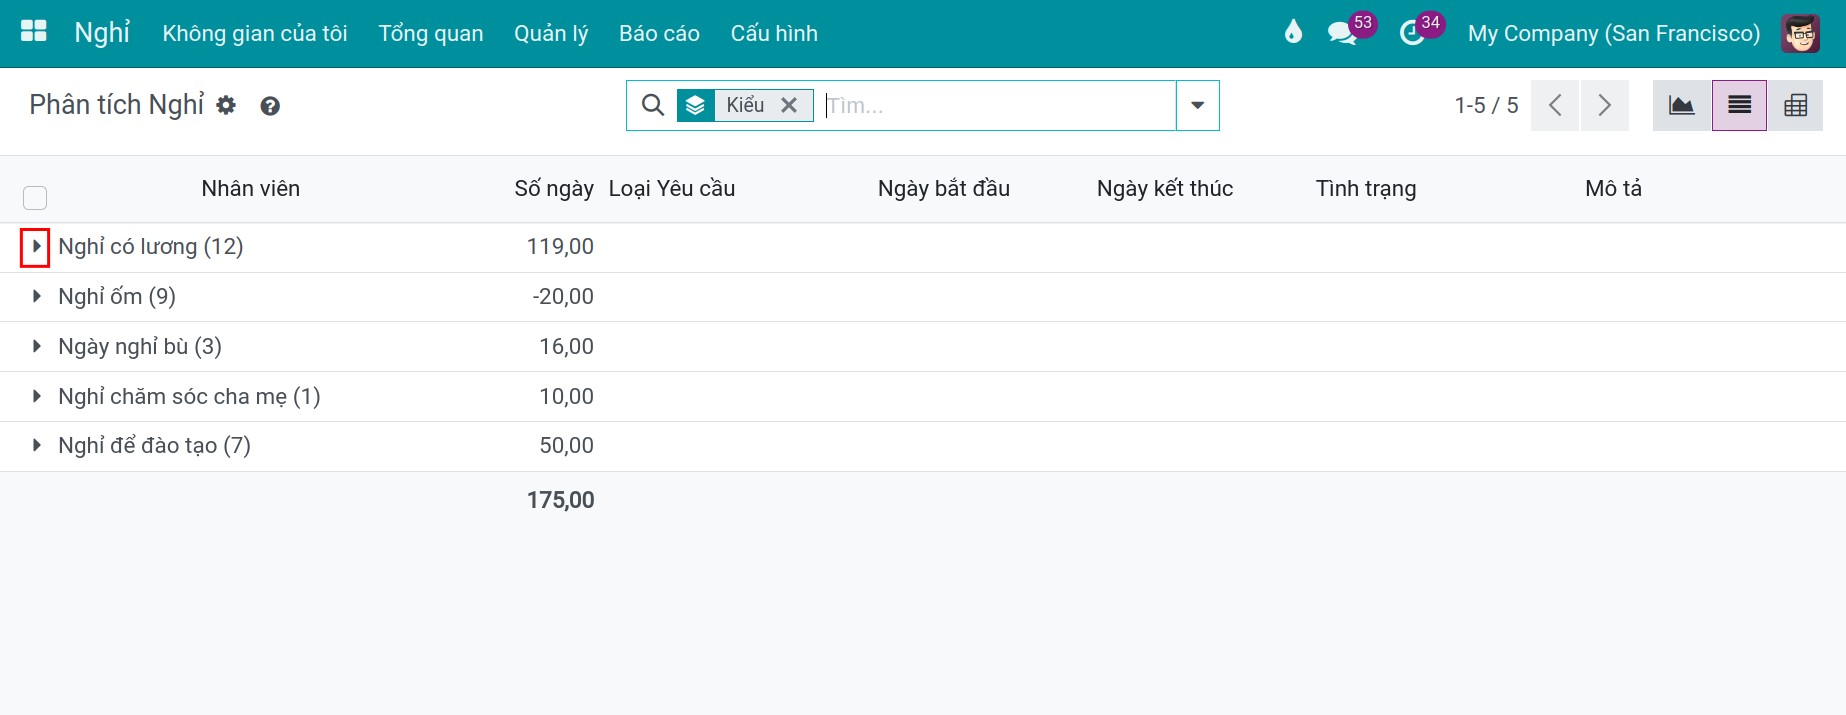Open the Tổng quan menu
This screenshot has height=715, width=1846.
point(431,33)
